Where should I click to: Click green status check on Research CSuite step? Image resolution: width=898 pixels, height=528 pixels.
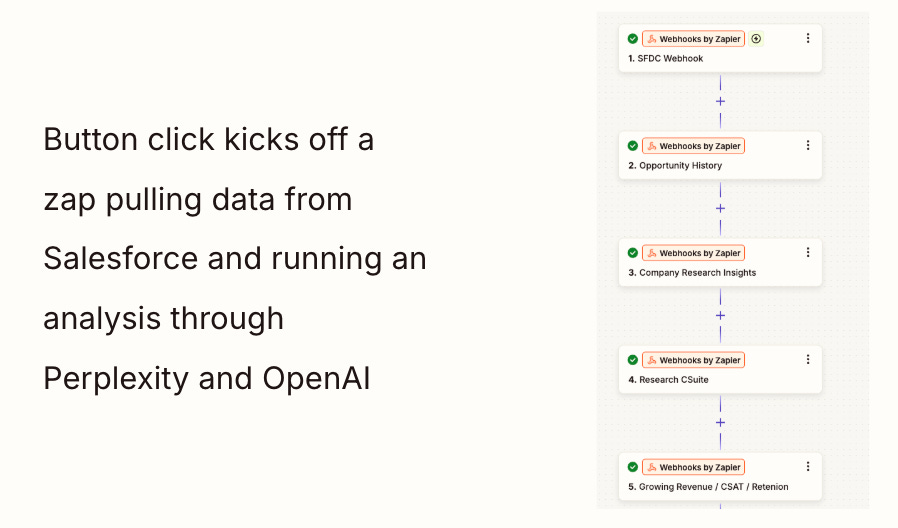coord(632,360)
